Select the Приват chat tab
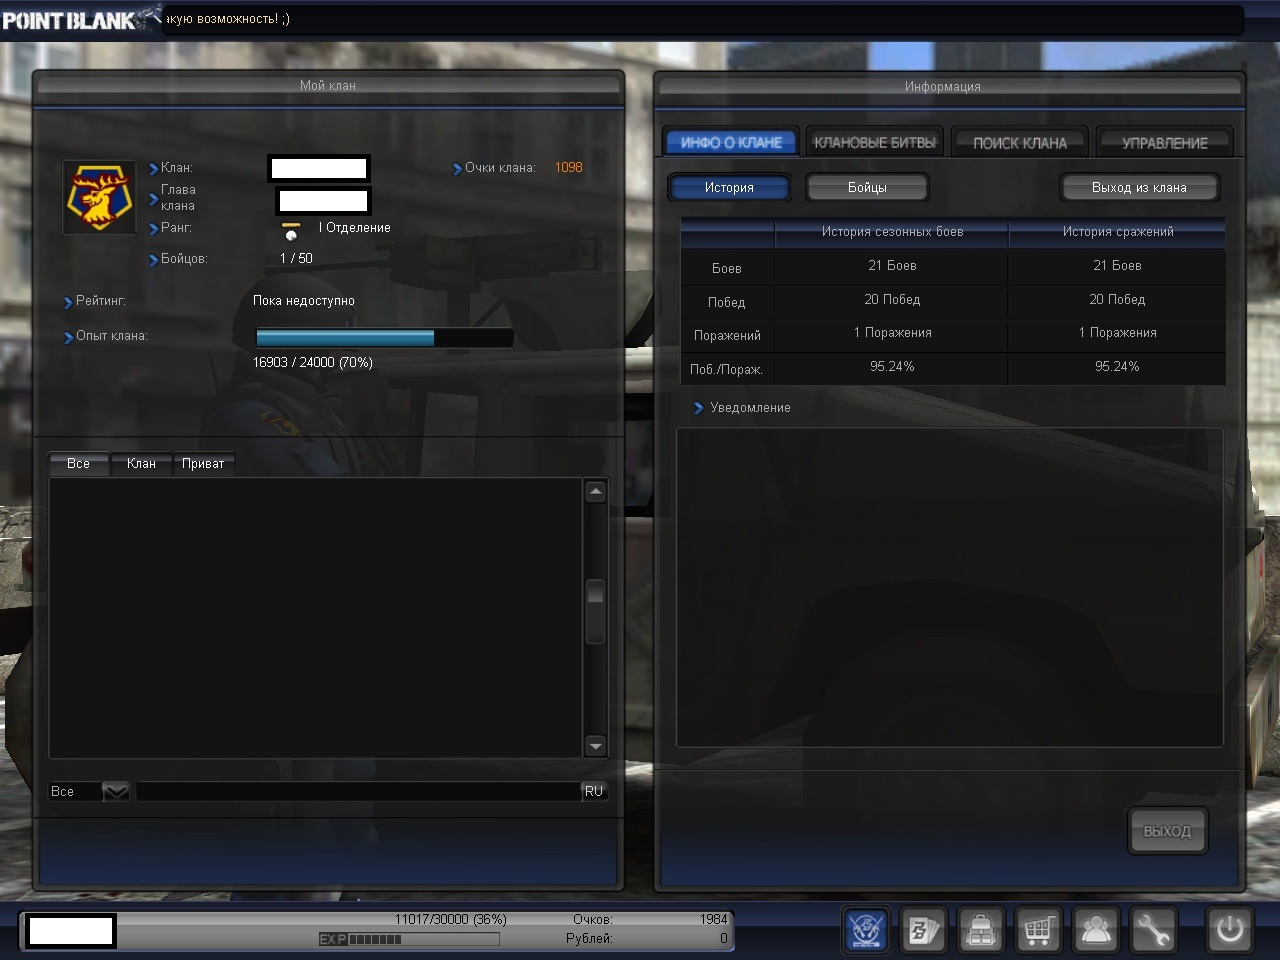1280x960 pixels. point(203,464)
